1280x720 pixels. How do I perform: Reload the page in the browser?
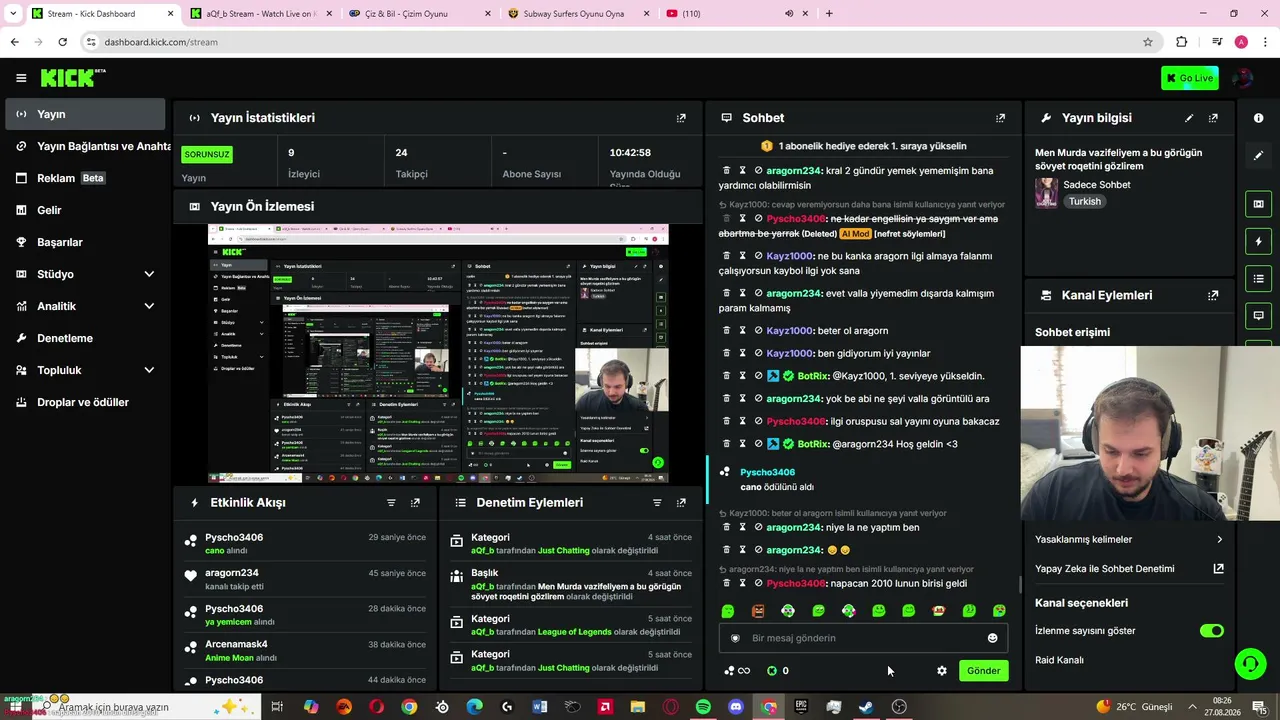62,42
